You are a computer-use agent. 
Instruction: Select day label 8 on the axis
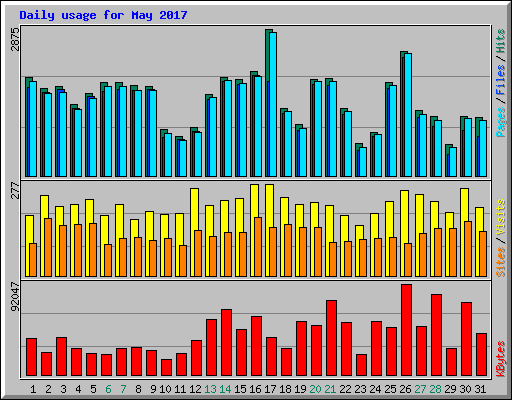(138, 389)
